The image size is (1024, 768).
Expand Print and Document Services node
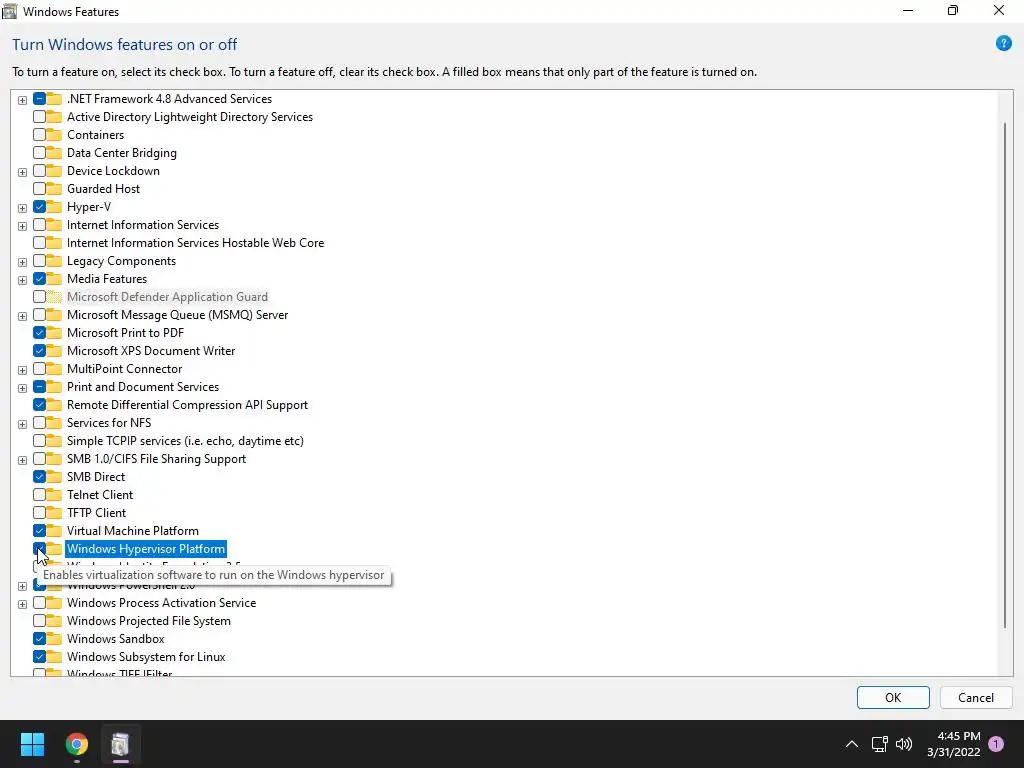click(22, 388)
